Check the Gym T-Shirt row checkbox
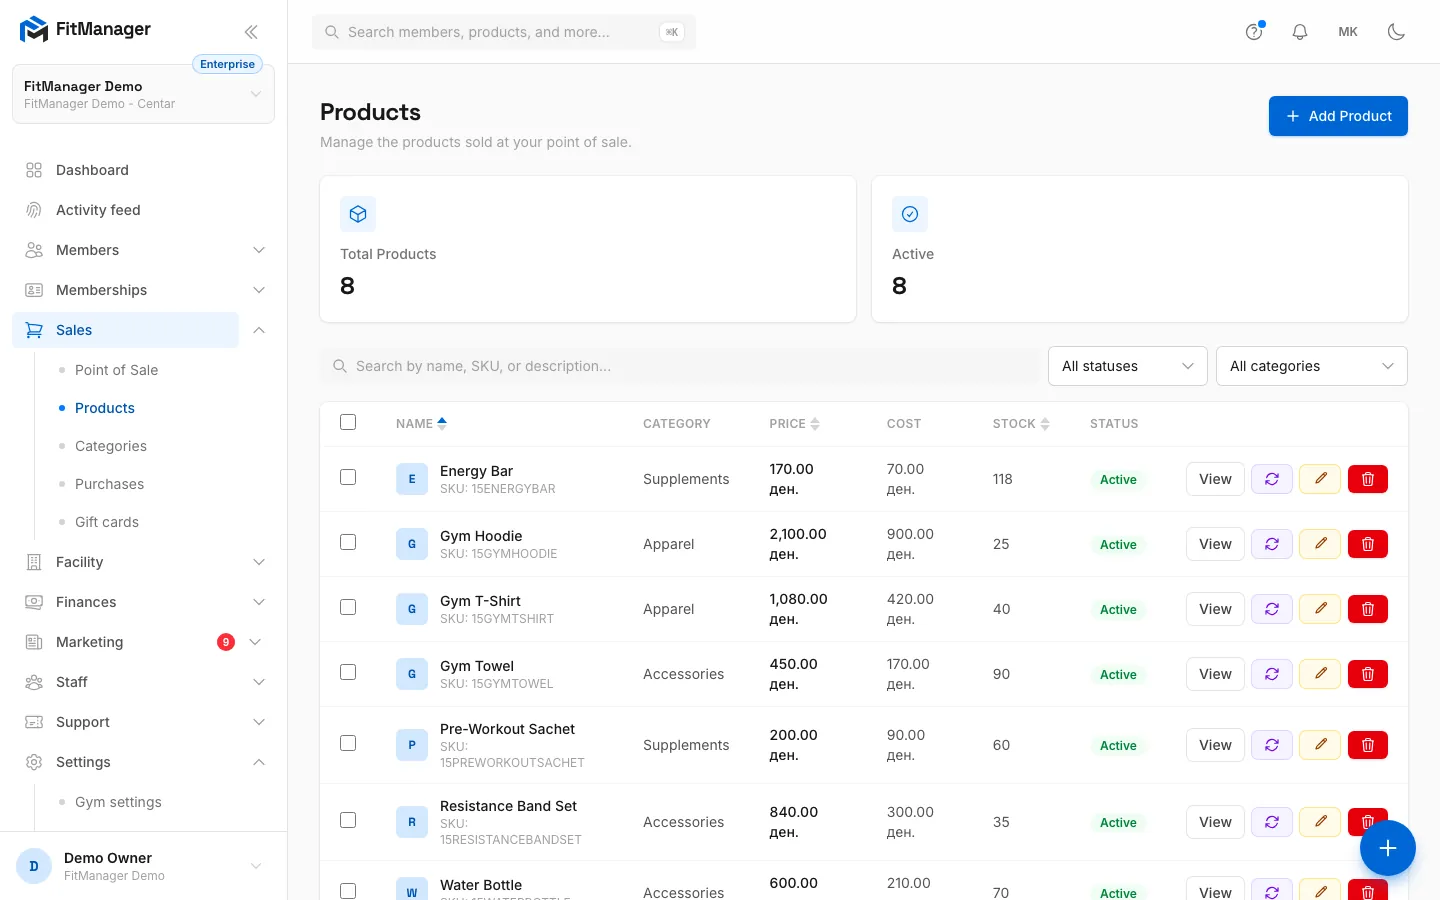The width and height of the screenshot is (1440, 900). coord(348,607)
